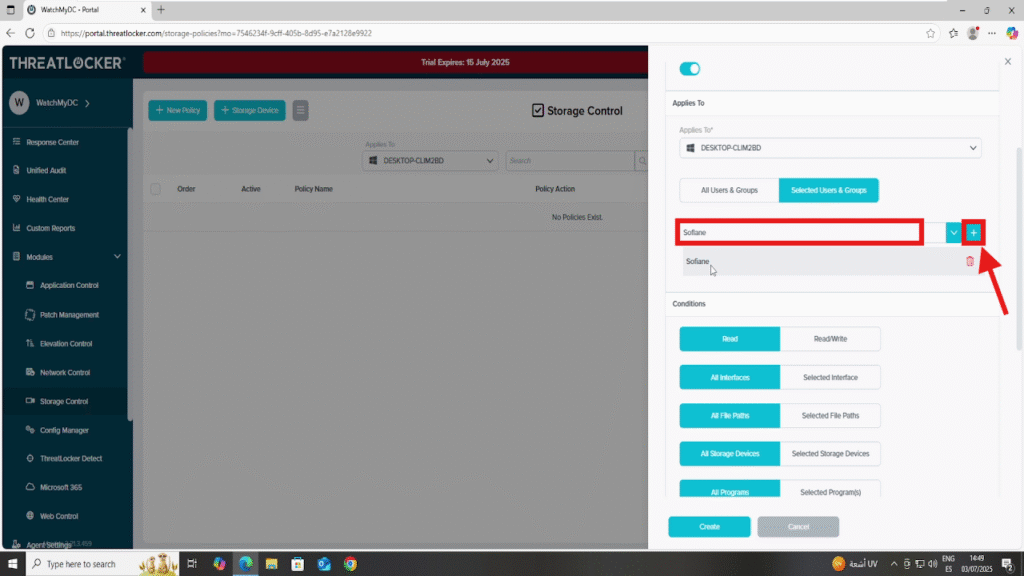Open Microsoft 365 module
Viewport: 1024px width, 576px height.
coord(60,487)
